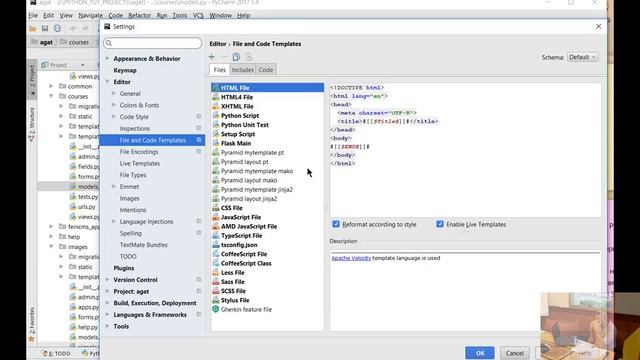Expand the Version Control settings node
The width and height of the screenshot is (640, 360).
pos(107,280)
